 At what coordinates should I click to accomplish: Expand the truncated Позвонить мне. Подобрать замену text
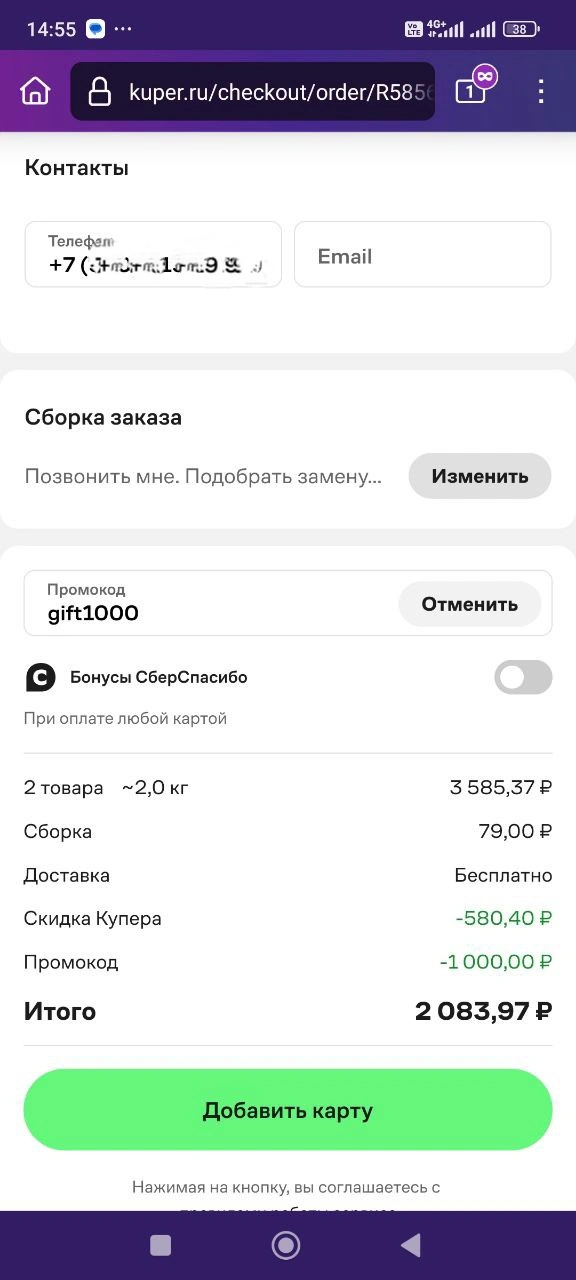(x=203, y=476)
